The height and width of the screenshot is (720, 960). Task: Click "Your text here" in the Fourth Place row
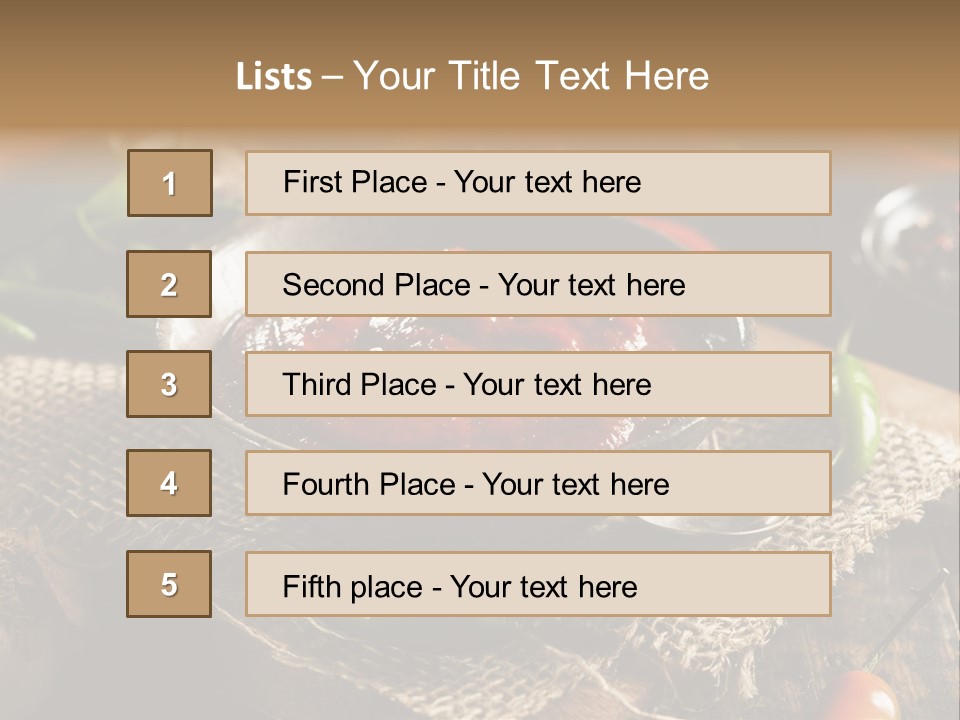pyautogui.click(x=575, y=485)
